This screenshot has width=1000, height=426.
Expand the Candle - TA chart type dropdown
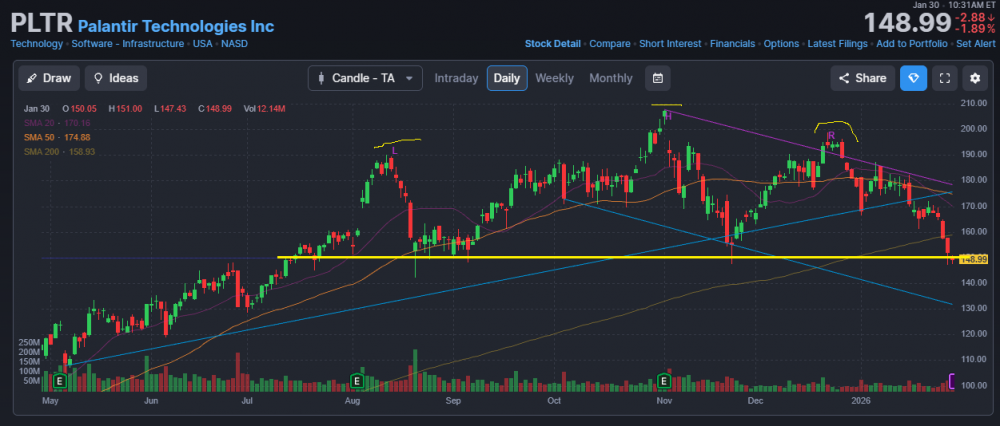pyautogui.click(x=365, y=78)
